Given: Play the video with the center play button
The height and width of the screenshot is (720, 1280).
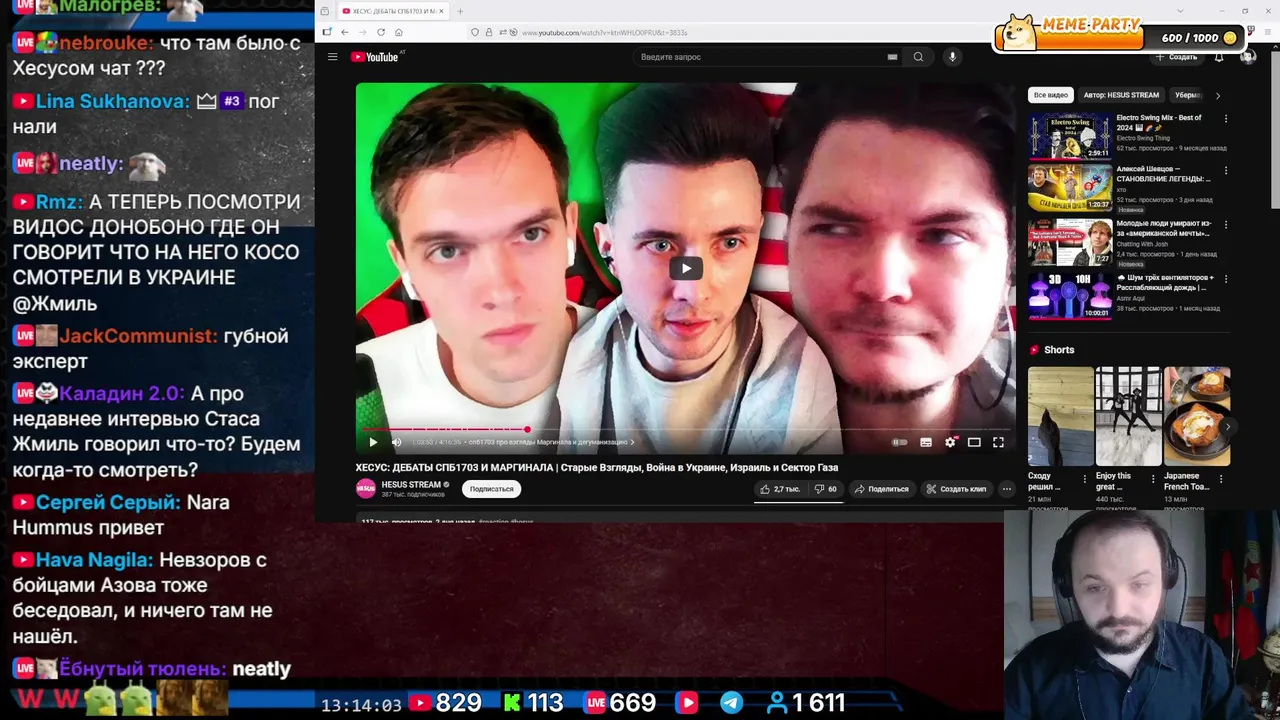Looking at the screenshot, I should coord(686,267).
